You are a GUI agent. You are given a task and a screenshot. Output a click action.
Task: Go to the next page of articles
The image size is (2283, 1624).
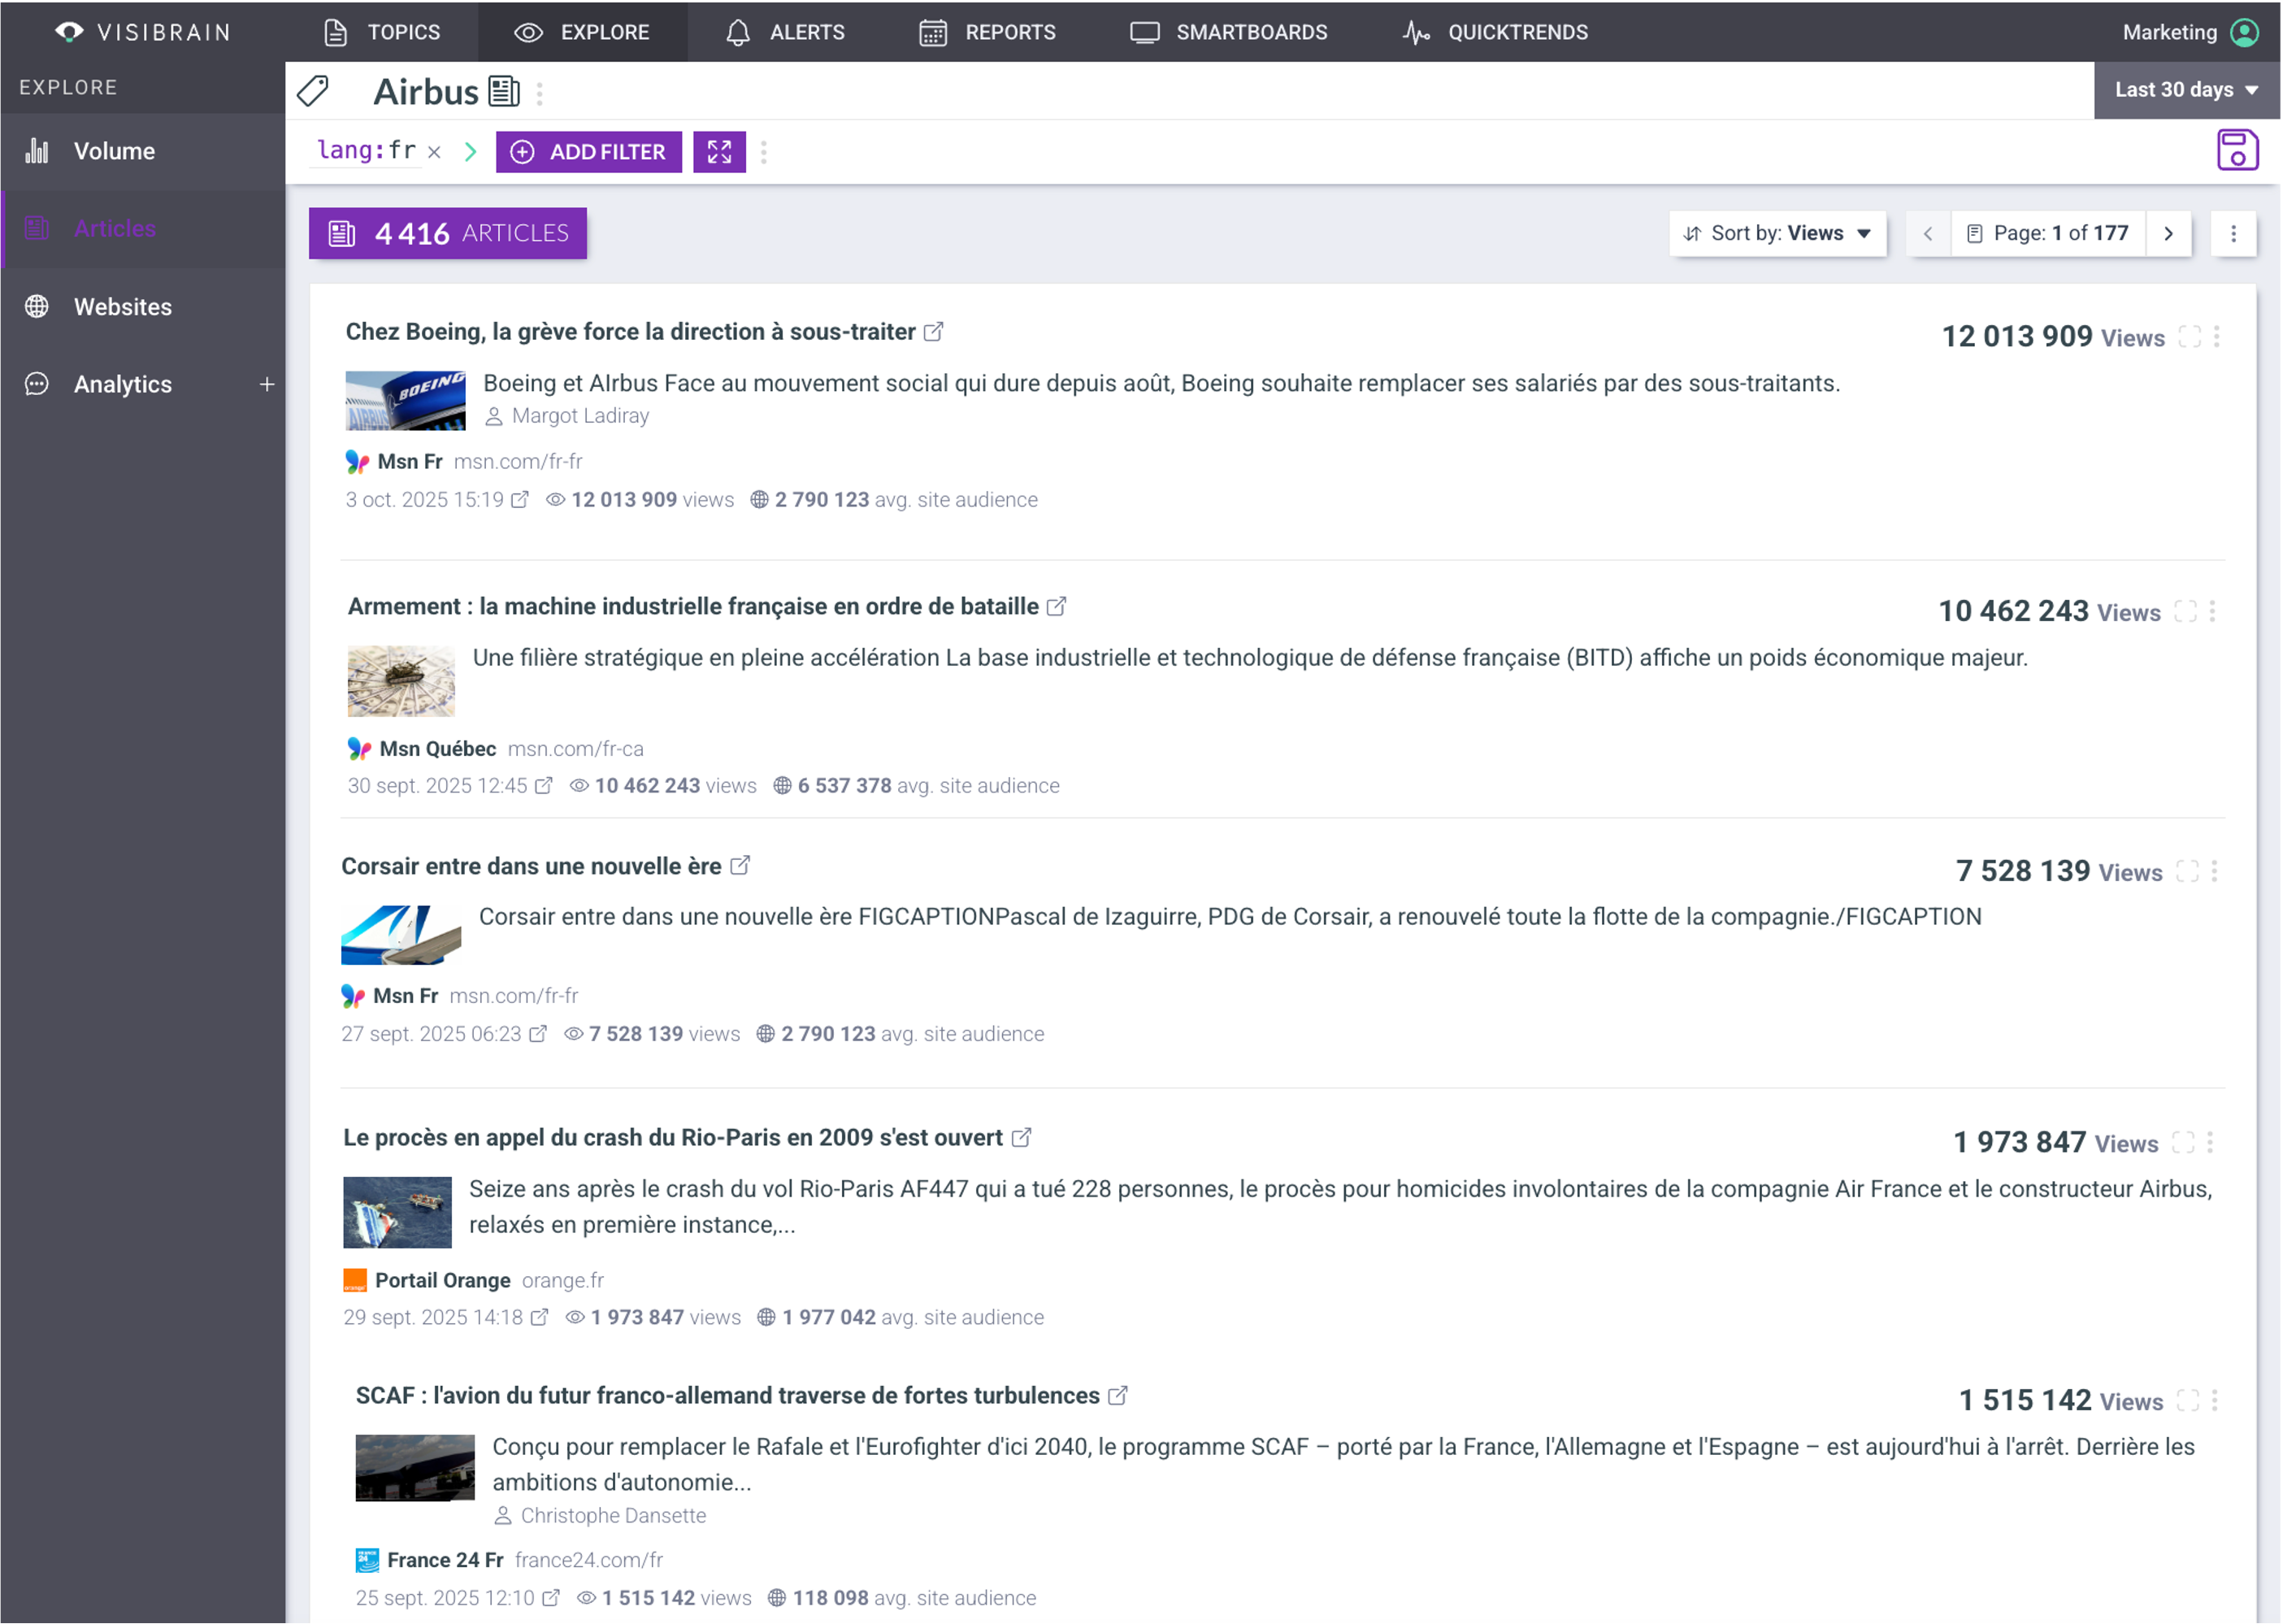(x=2169, y=233)
